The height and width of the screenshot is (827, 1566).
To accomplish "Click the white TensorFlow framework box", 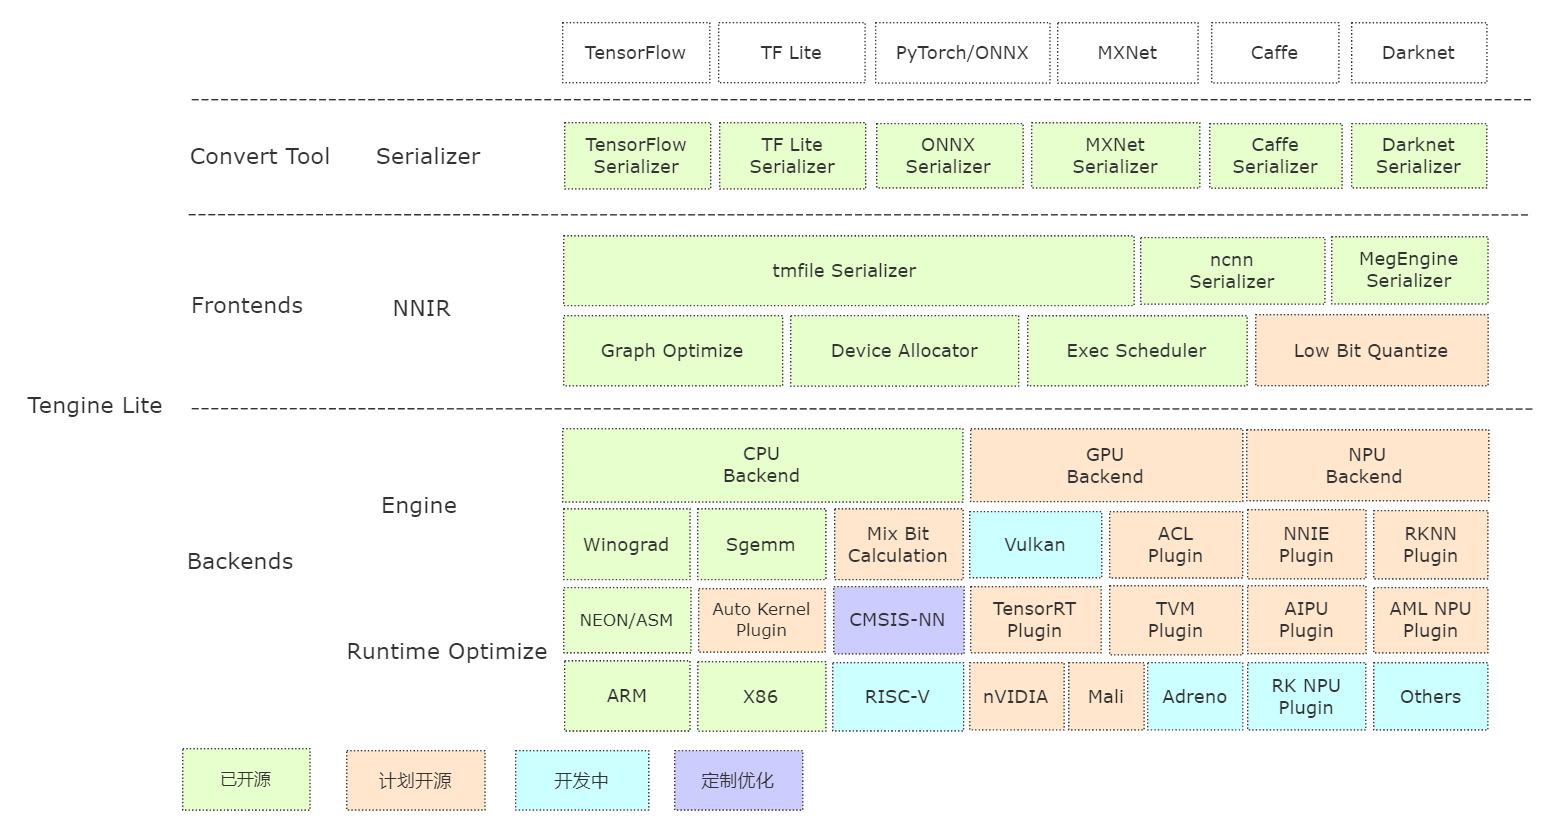I will pyautogui.click(x=636, y=53).
